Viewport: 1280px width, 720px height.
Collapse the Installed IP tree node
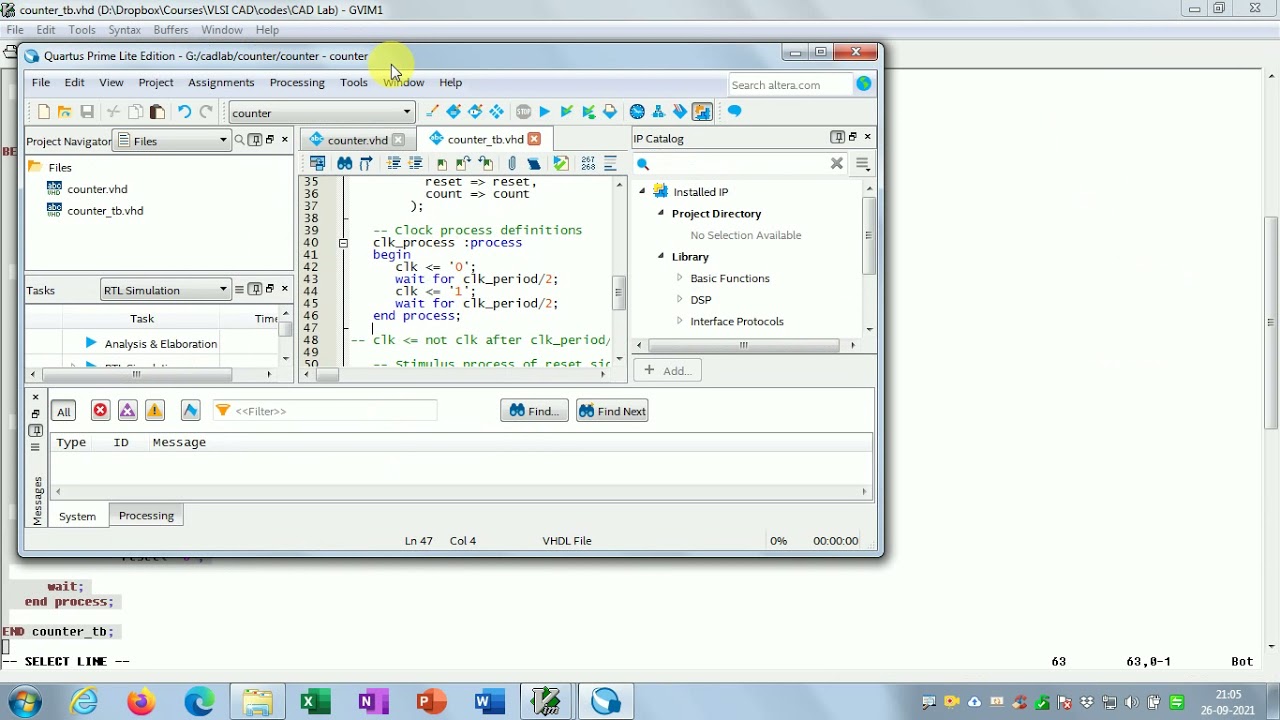click(x=642, y=191)
